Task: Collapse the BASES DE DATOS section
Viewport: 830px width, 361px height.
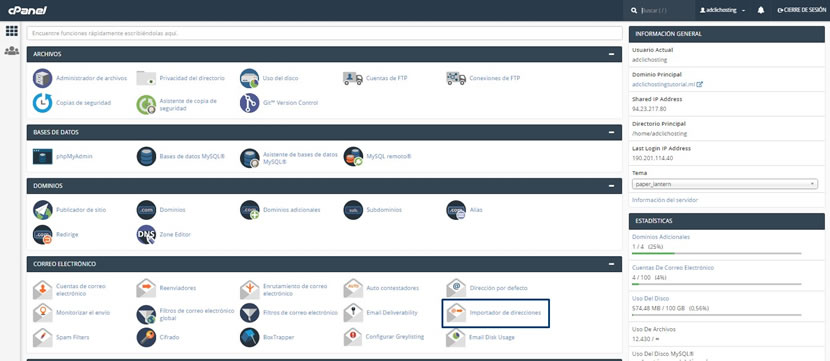Action: 612,132
